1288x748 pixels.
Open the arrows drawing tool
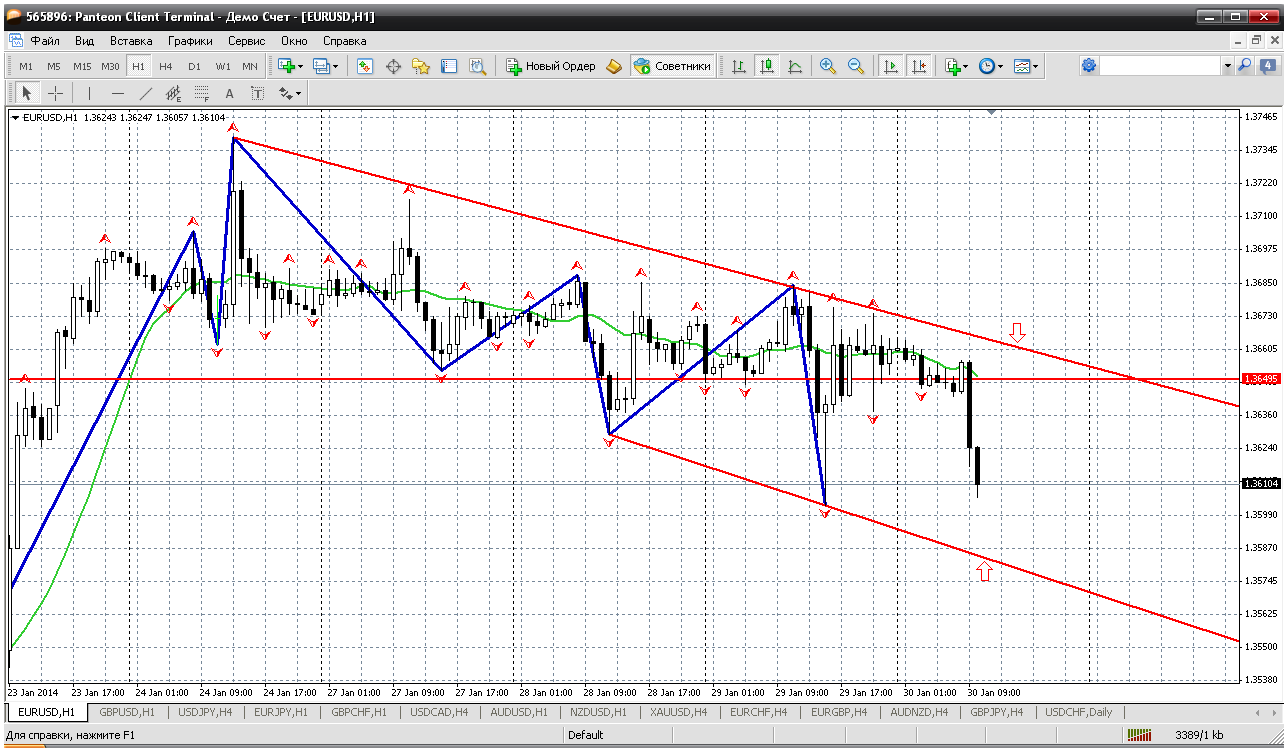285,93
